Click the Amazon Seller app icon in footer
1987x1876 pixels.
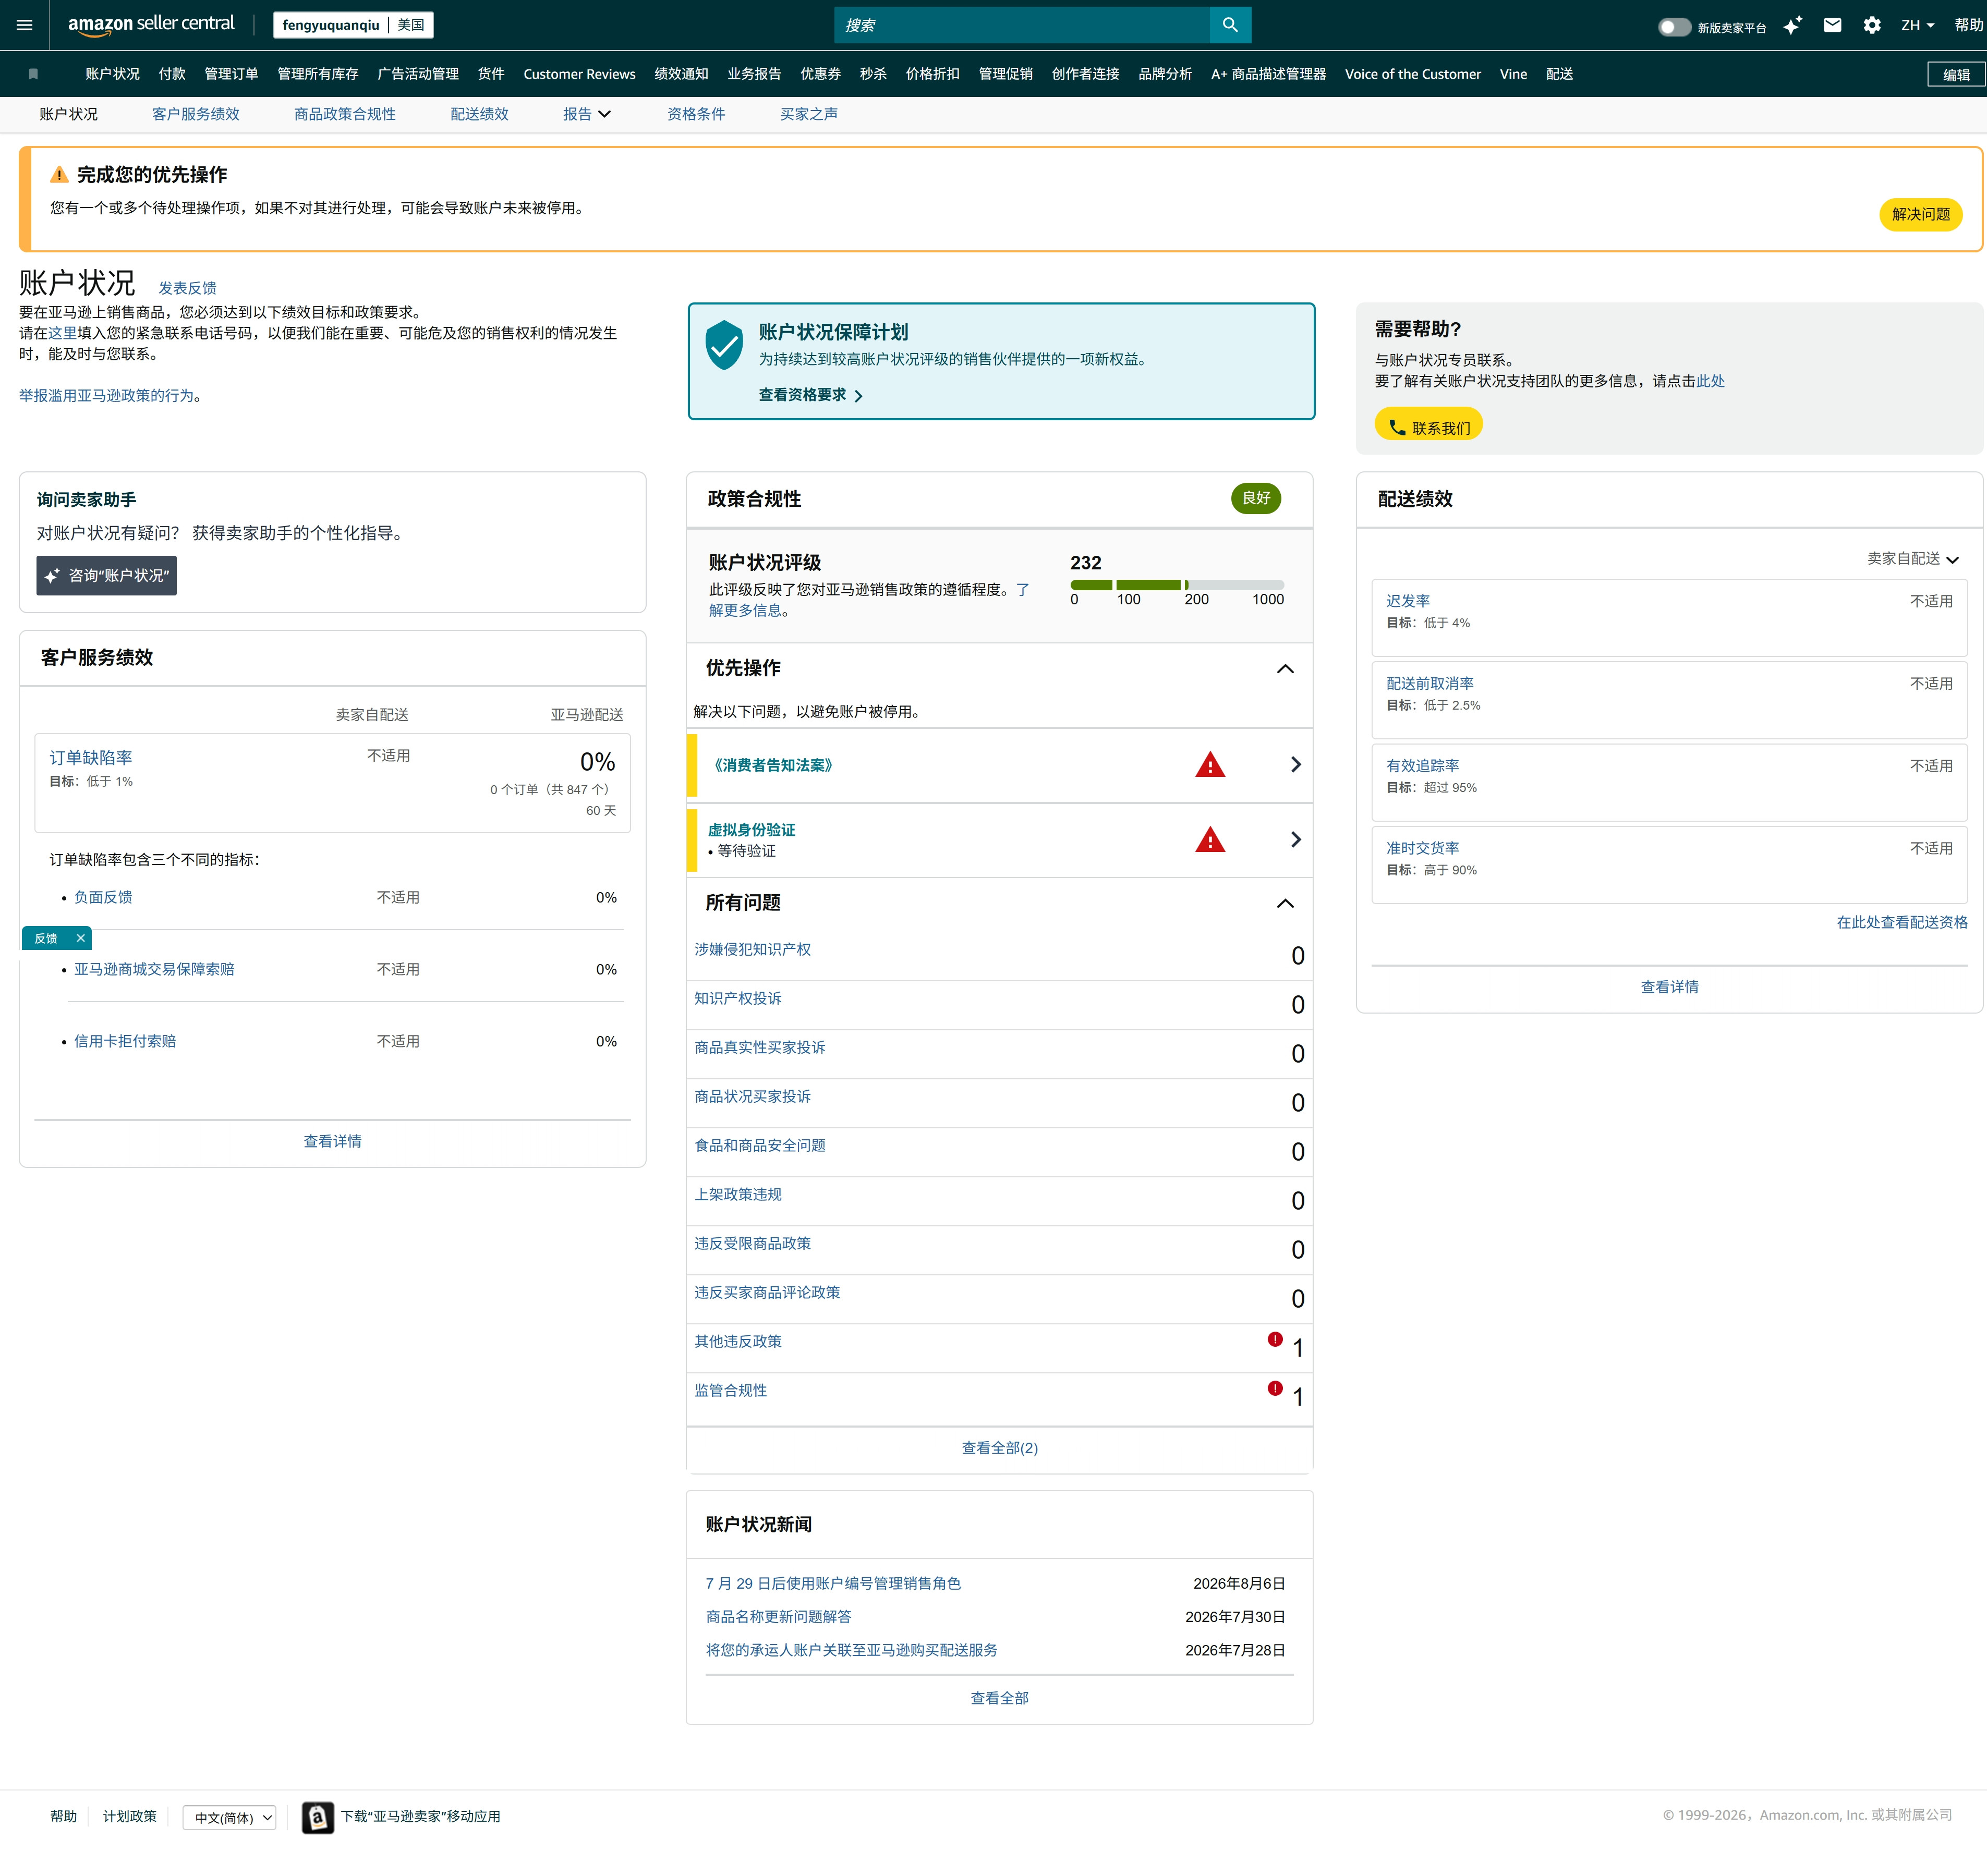pyautogui.click(x=318, y=1817)
